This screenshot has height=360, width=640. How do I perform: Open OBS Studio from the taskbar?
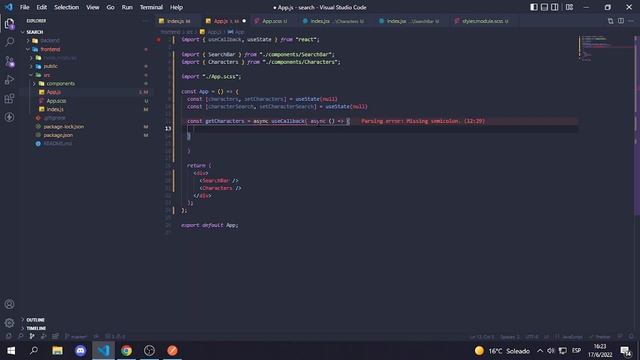(x=149, y=350)
